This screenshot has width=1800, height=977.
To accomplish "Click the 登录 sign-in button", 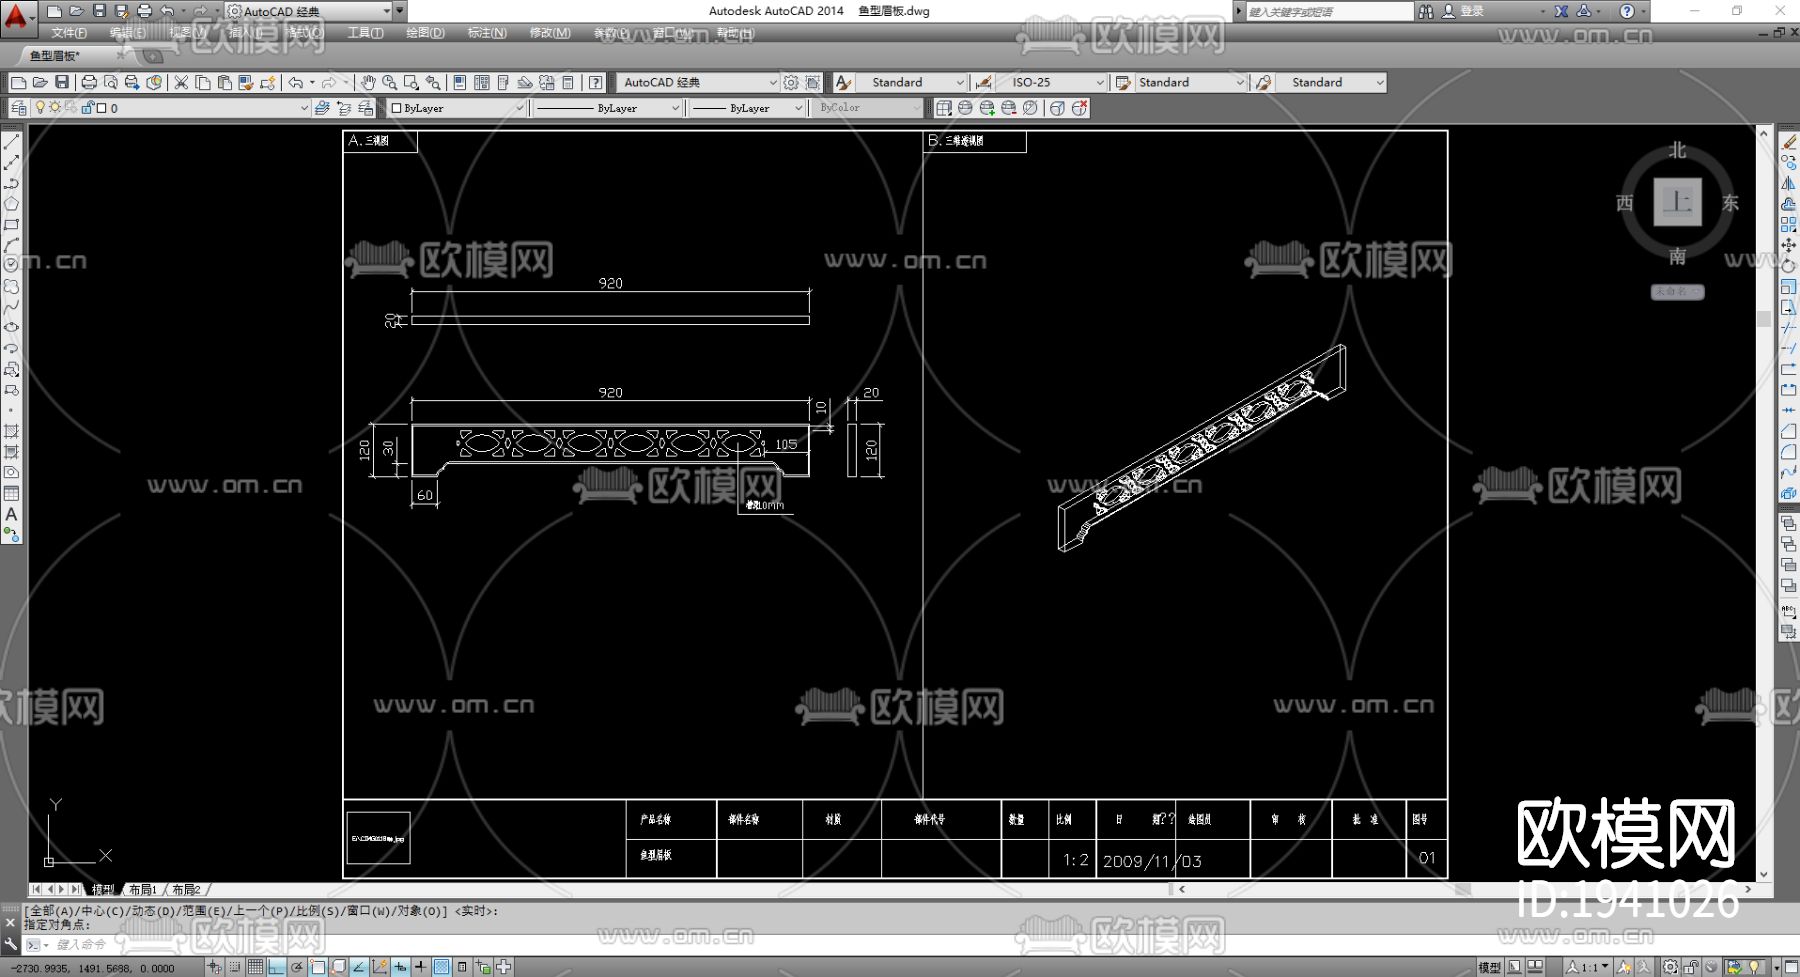I will click(x=1471, y=11).
